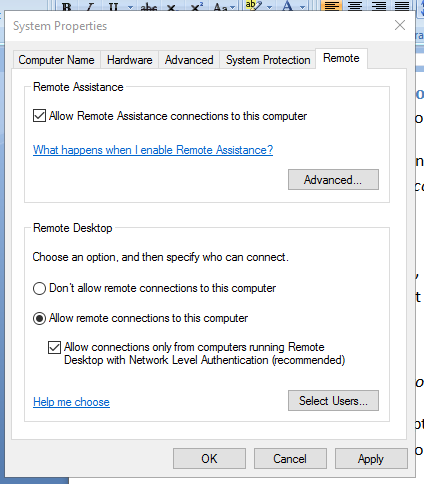Apply strikethrough (abc) formatting

(x=149, y=7)
